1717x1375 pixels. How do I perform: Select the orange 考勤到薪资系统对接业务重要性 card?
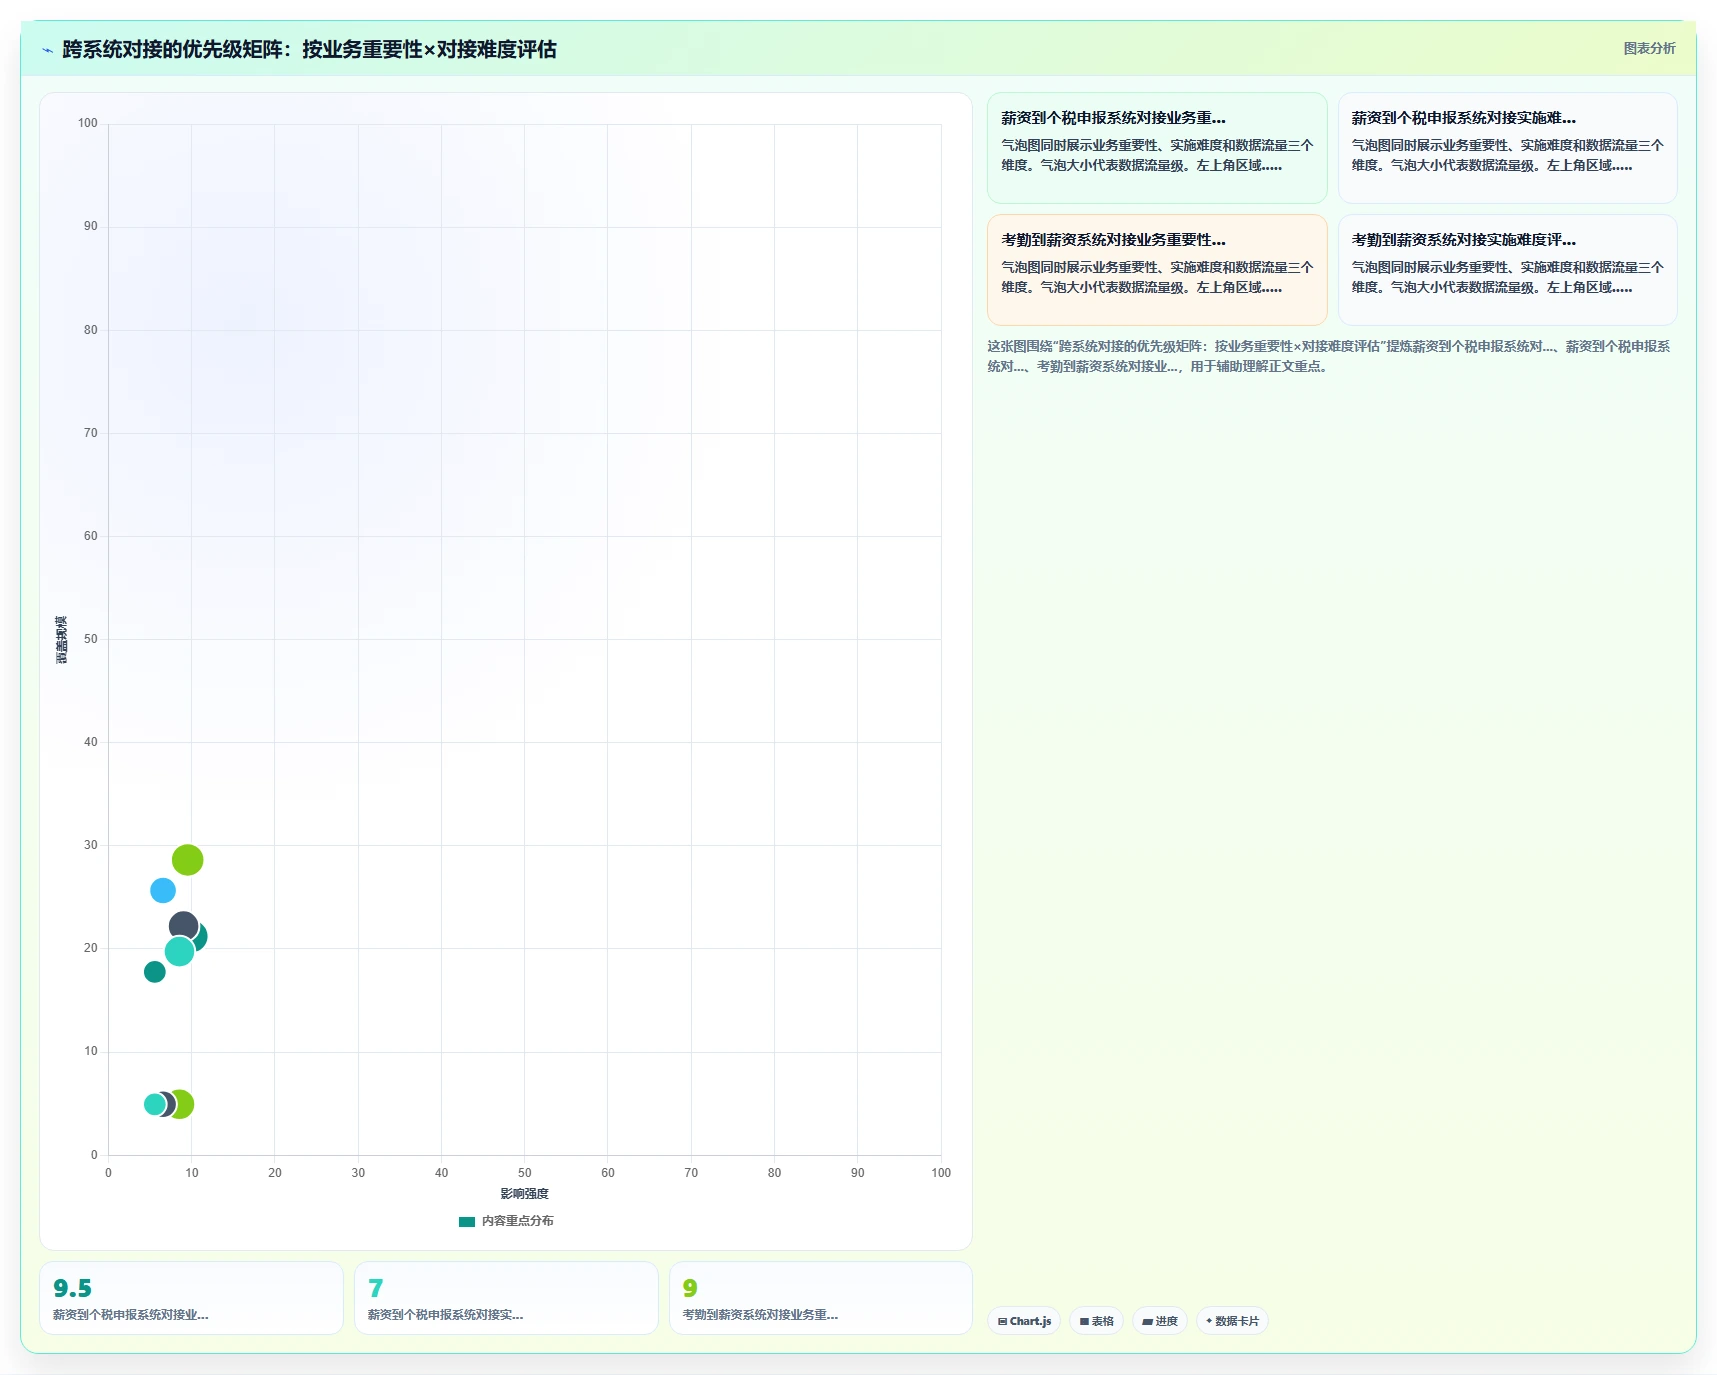pos(1157,270)
